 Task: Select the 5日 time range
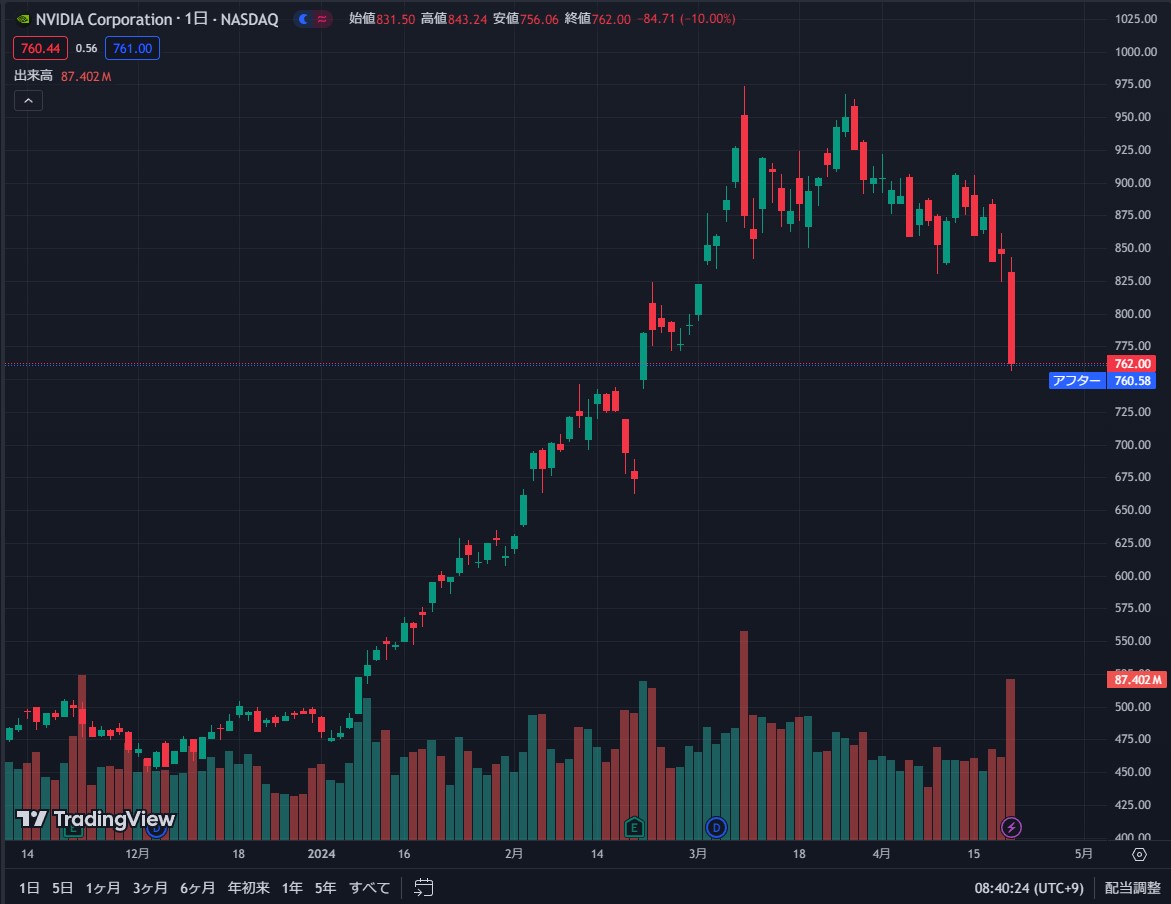[x=63, y=888]
